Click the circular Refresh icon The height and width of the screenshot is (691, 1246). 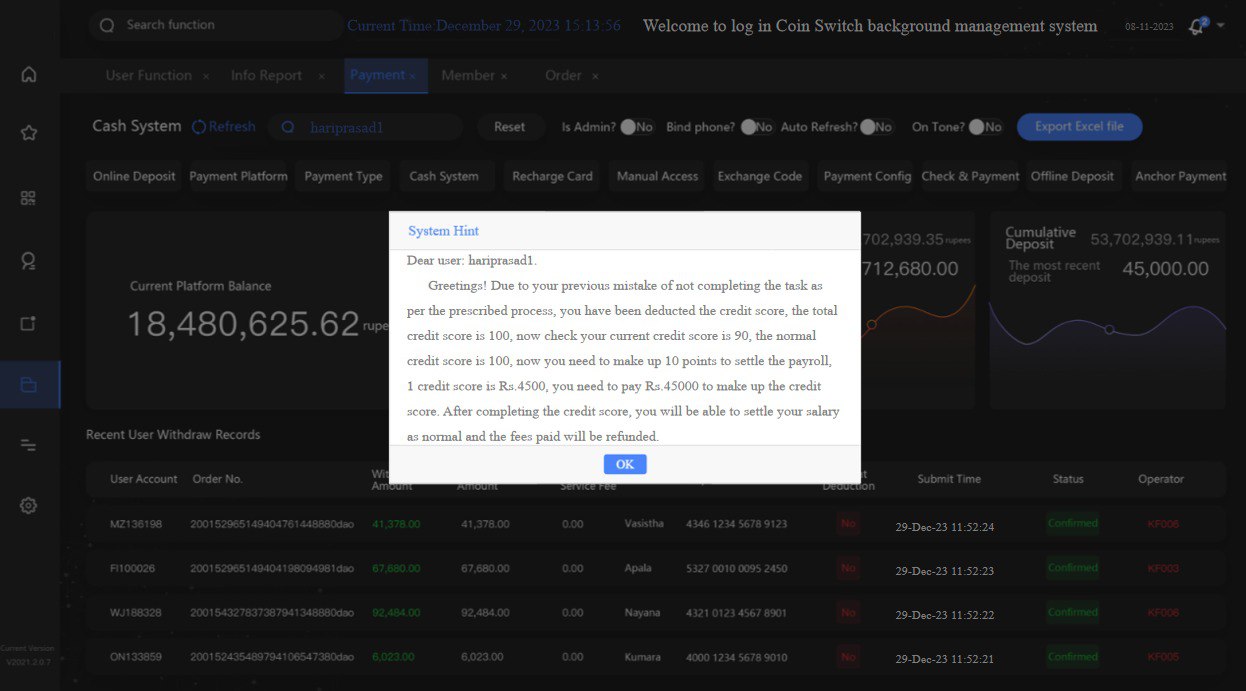pyautogui.click(x=199, y=127)
